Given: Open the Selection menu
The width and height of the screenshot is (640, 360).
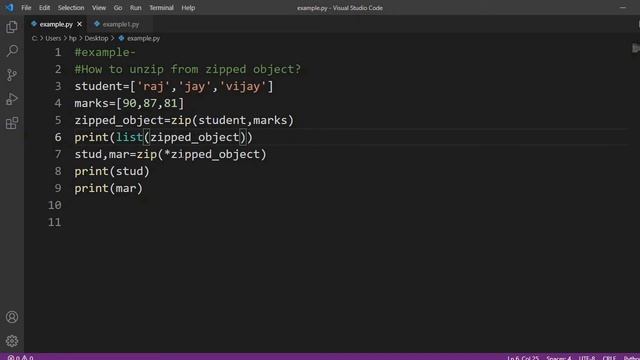Looking at the screenshot, I should coord(71,8).
